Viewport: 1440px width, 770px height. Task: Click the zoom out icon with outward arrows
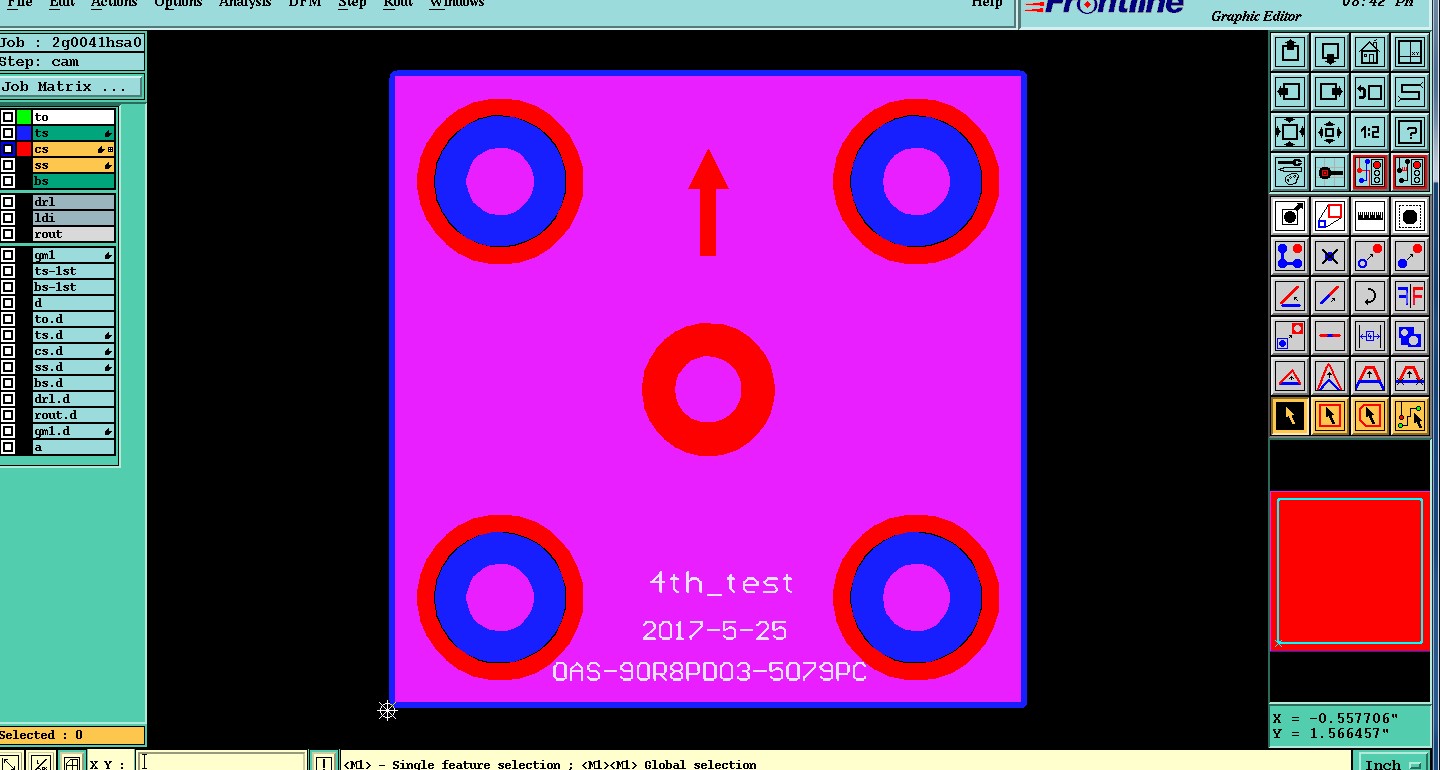click(1290, 132)
